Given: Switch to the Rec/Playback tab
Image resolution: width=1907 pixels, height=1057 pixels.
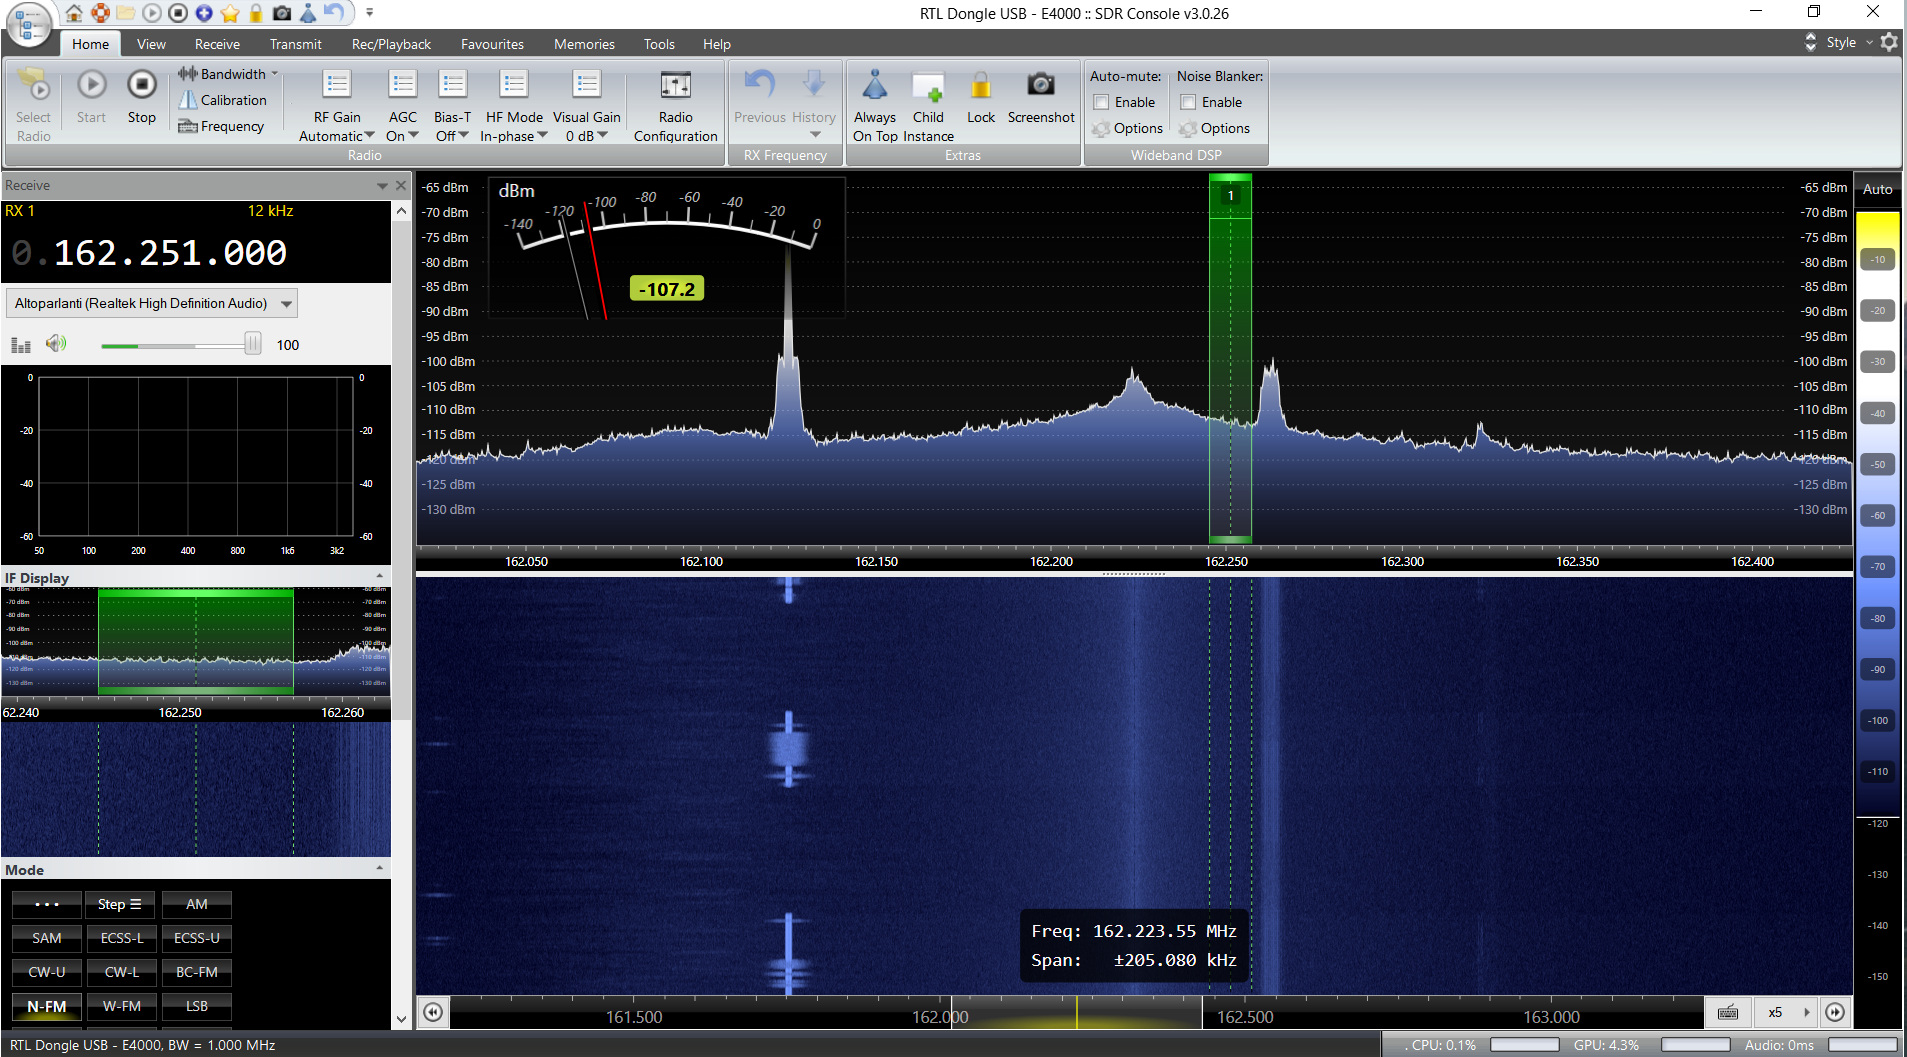Looking at the screenshot, I should click(x=391, y=44).
